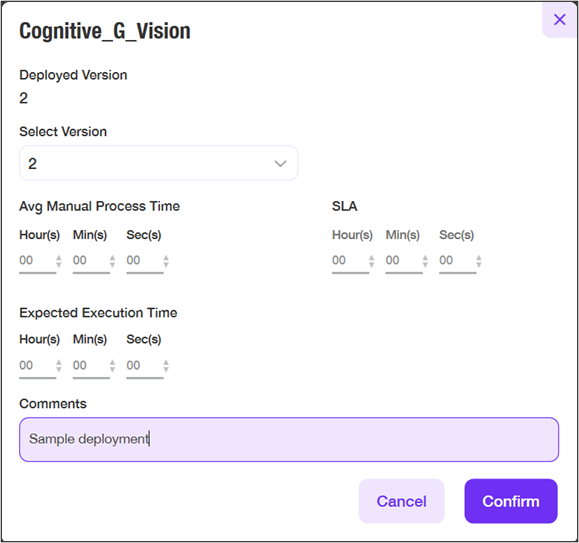
Task: Open the Select Version dropdown
Action: coord(158,163)
